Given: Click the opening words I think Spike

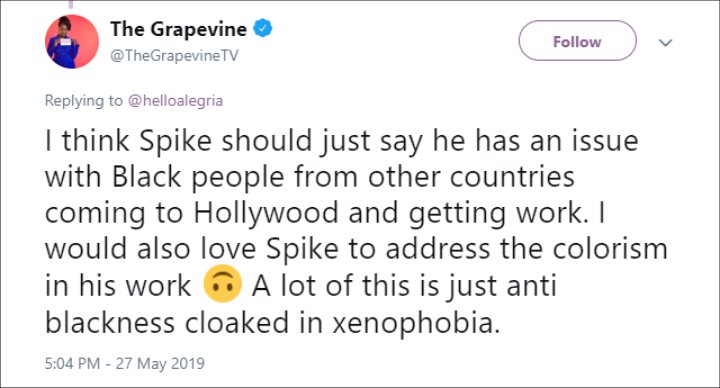Looking at the screenshot, I should [128, 141].
